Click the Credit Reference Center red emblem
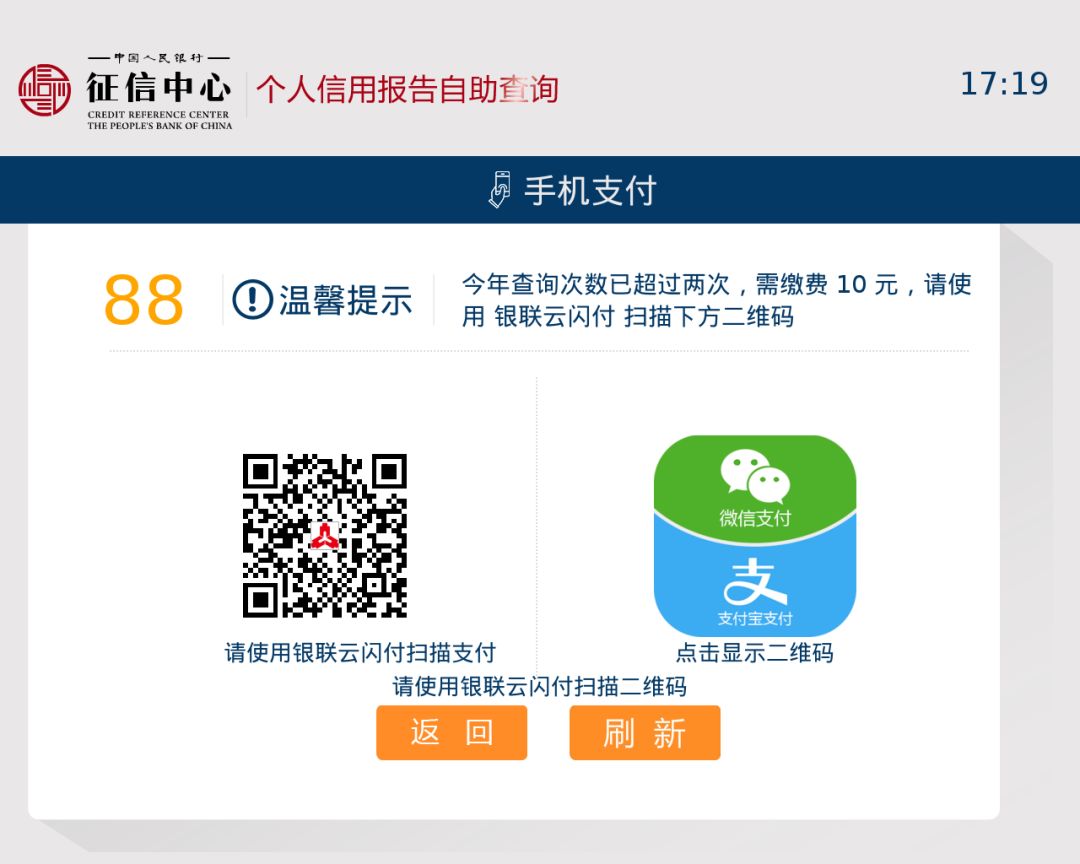Image resolution: width=1080 pixels, height=864 pixels. click(x=44, y=90)
